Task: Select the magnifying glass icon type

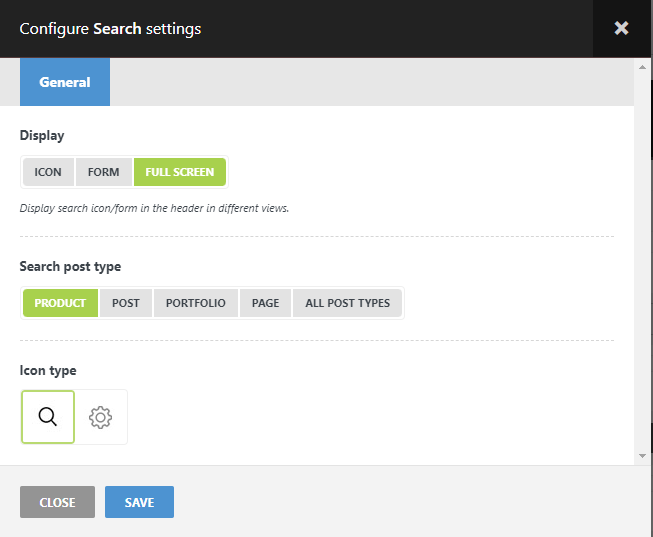Action: point(48,417)
